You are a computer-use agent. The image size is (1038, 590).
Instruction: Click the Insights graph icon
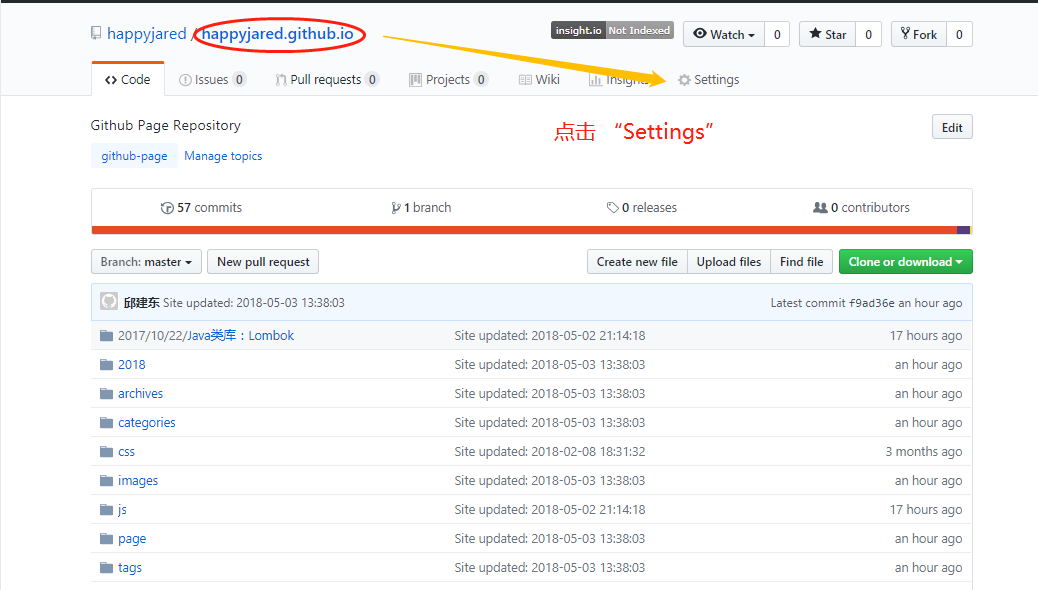coord(596,80)
